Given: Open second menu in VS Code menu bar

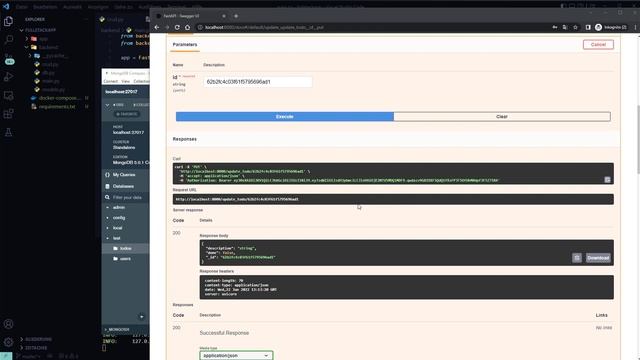Looking at the screenshot, I should (45, 7).
